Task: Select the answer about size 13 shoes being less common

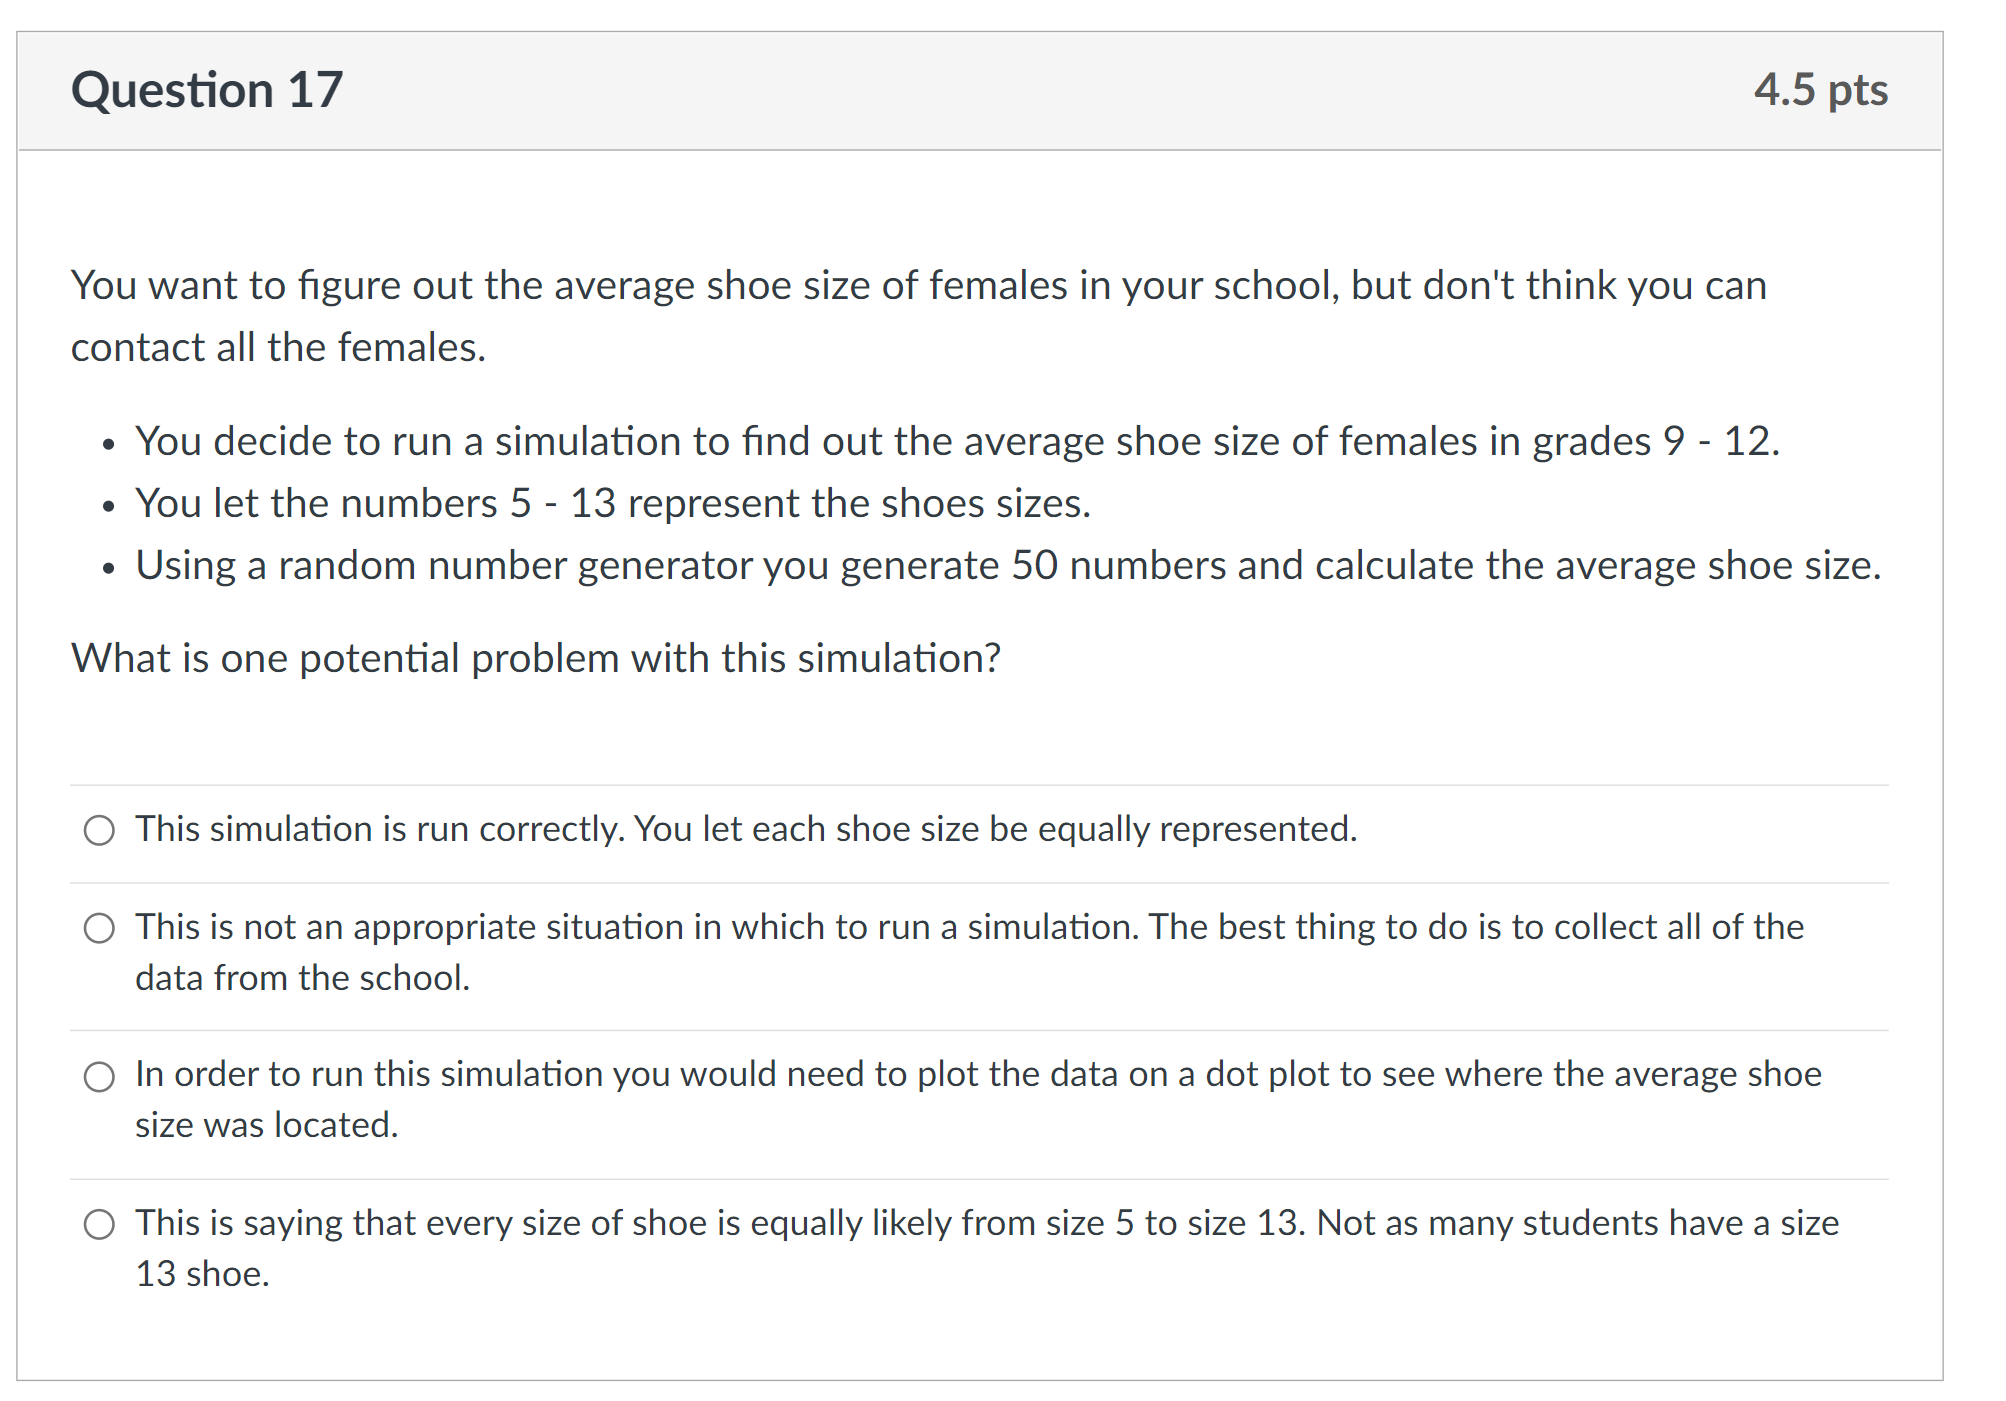Action: click(x=100, y=1223)
